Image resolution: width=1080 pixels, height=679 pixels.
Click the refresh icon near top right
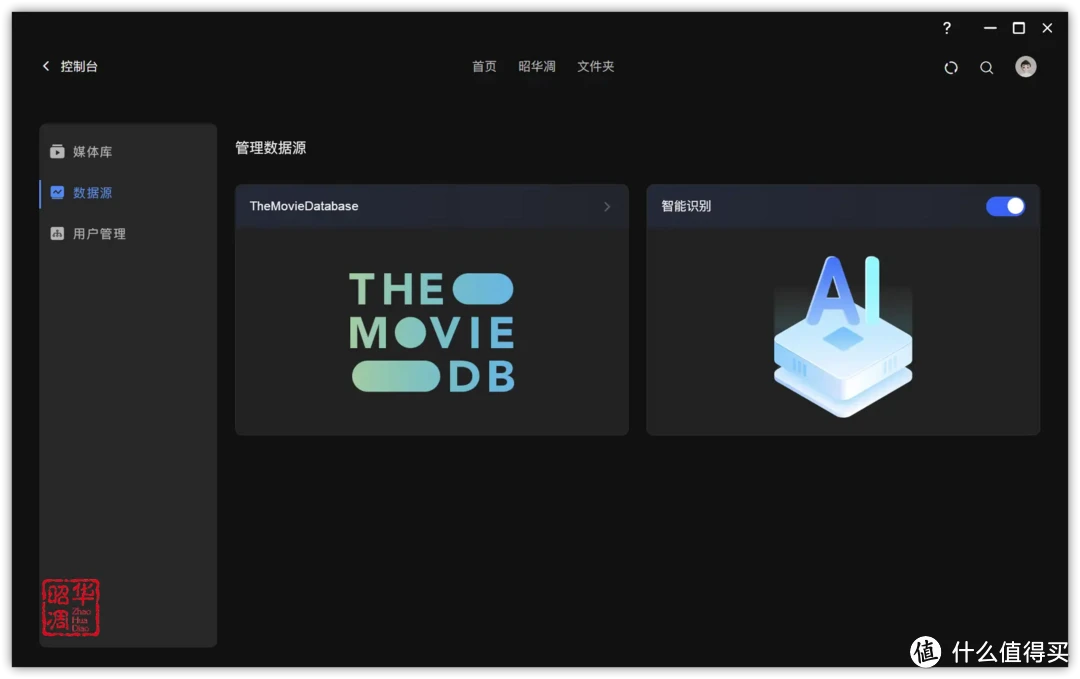(x=950, y=67)
